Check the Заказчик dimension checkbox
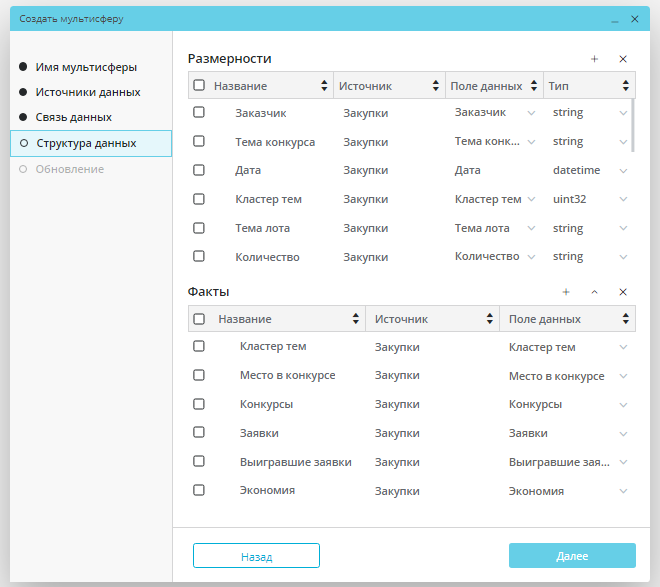 point(199,113)
